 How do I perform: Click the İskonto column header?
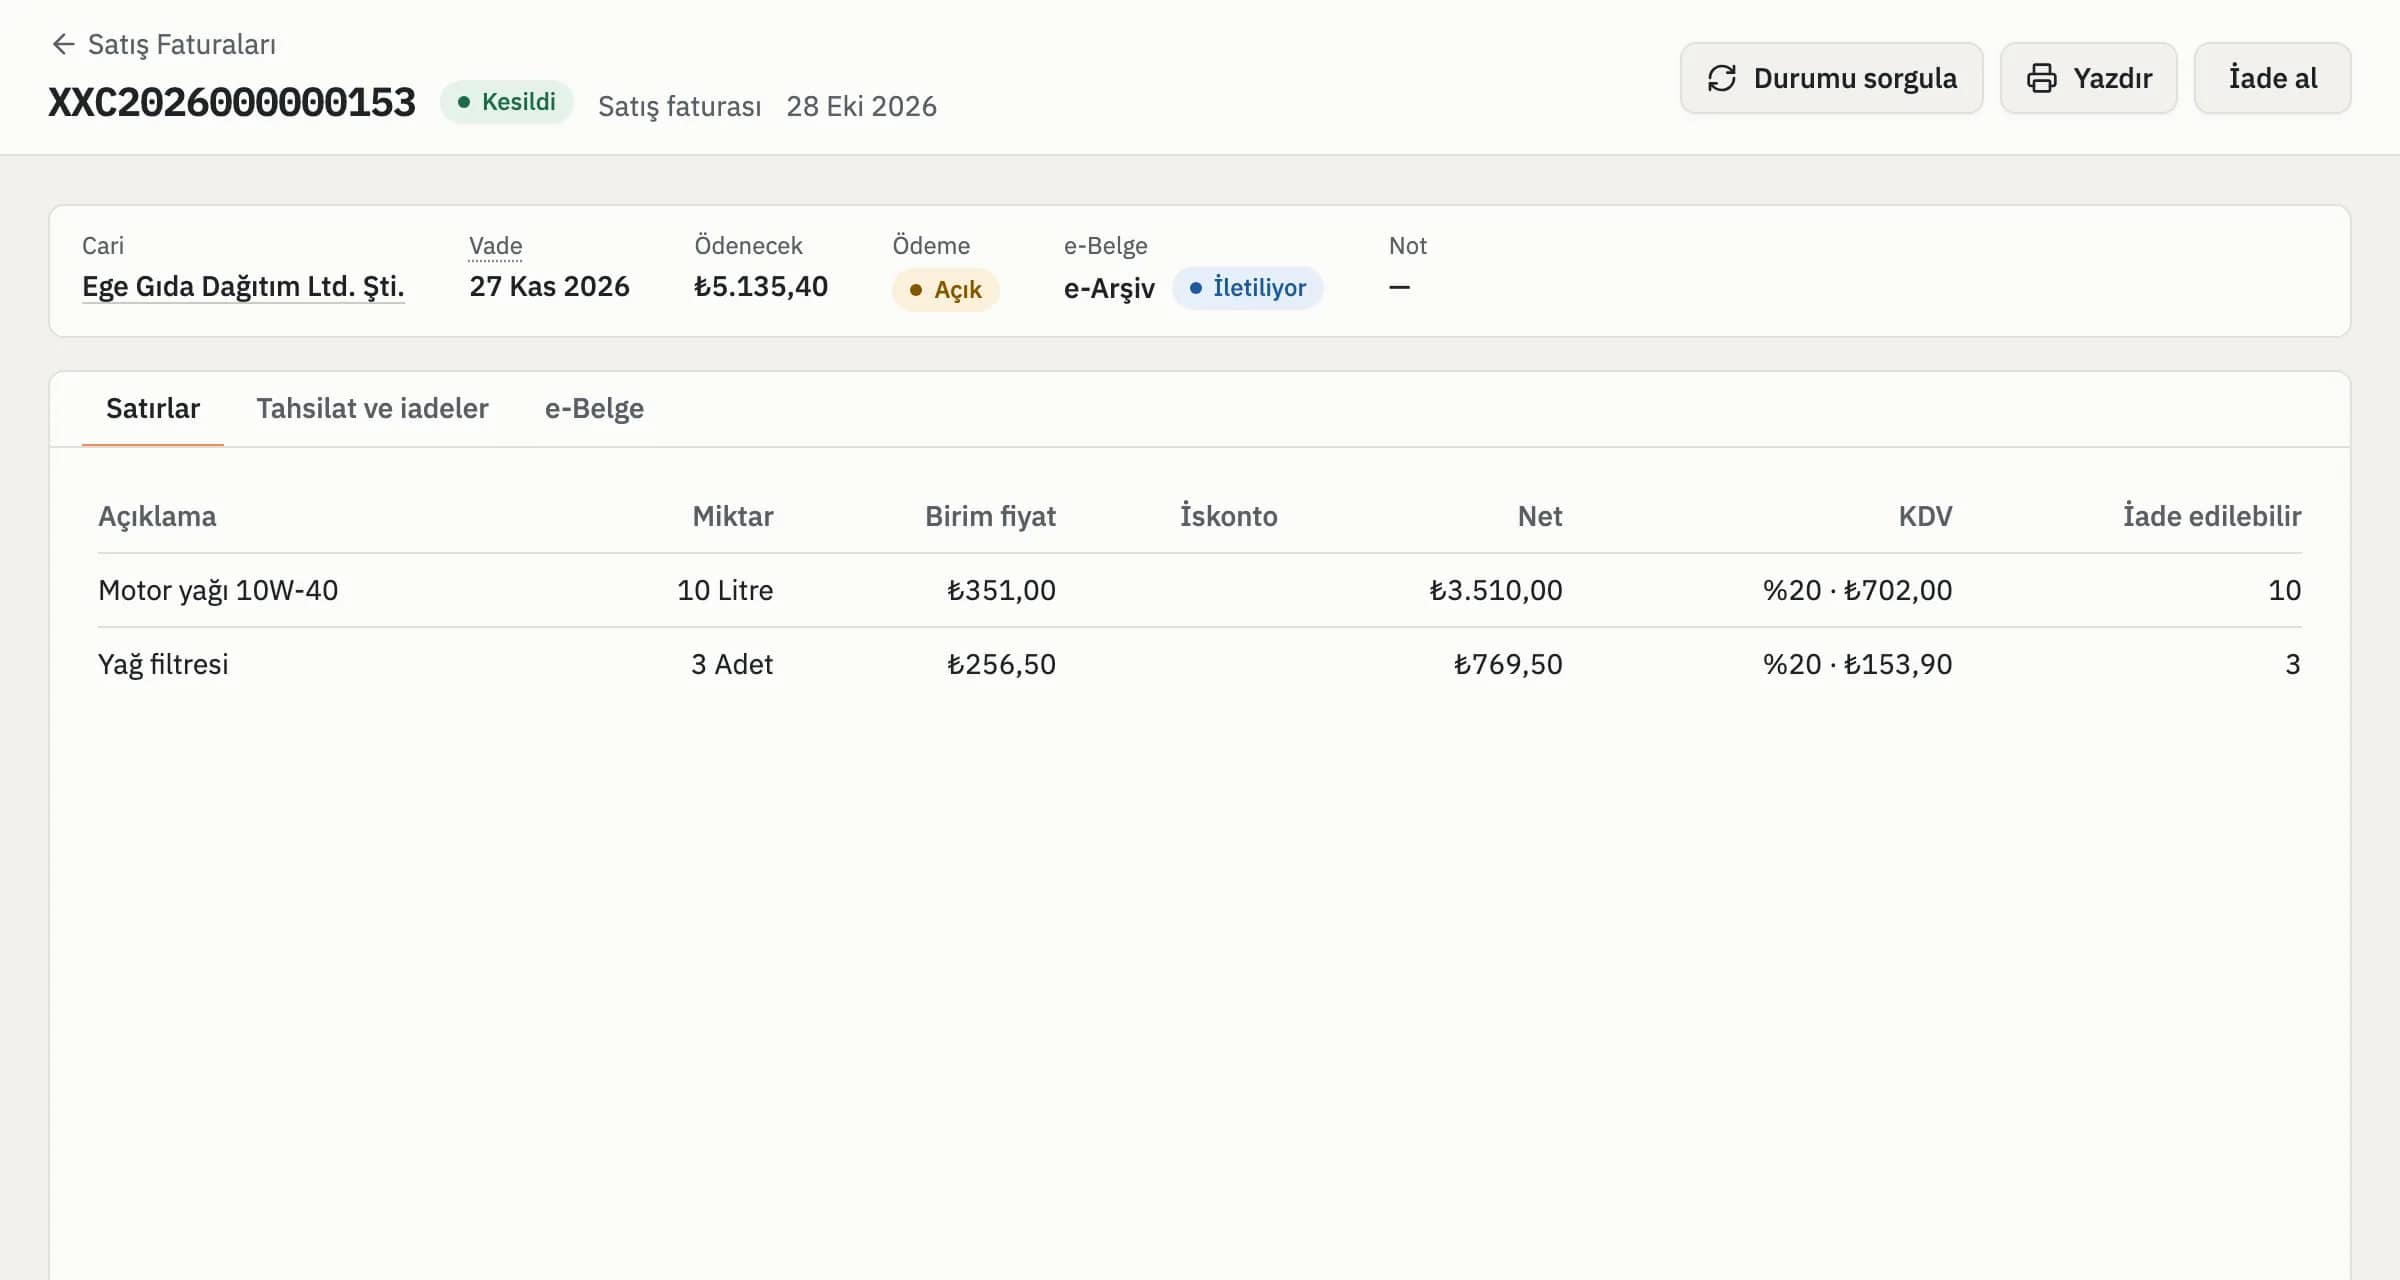coord(1228,516)
